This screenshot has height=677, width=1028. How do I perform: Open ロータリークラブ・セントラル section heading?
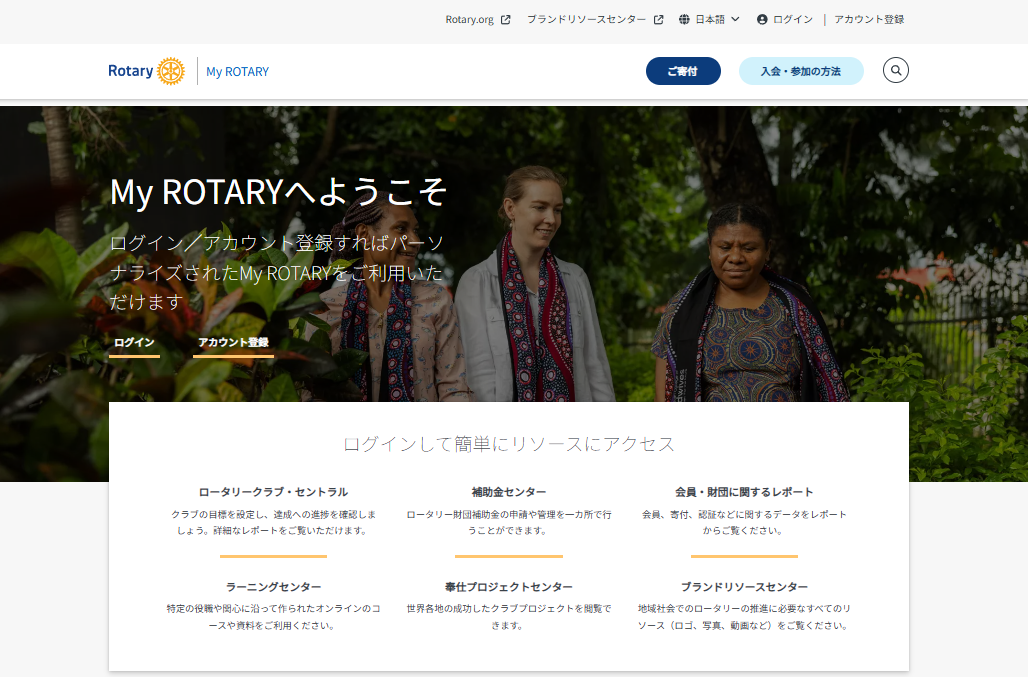[274, 492]
